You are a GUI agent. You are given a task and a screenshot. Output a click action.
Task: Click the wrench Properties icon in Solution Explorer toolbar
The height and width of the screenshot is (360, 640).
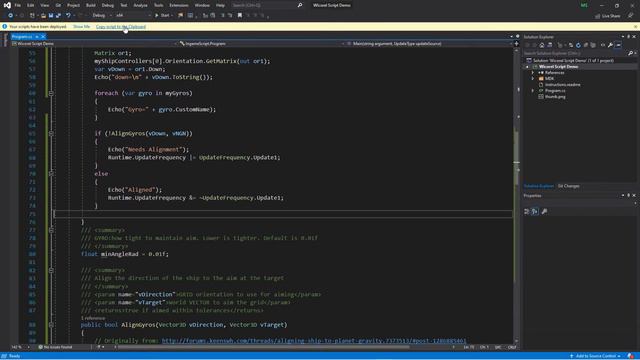[610, 45]
